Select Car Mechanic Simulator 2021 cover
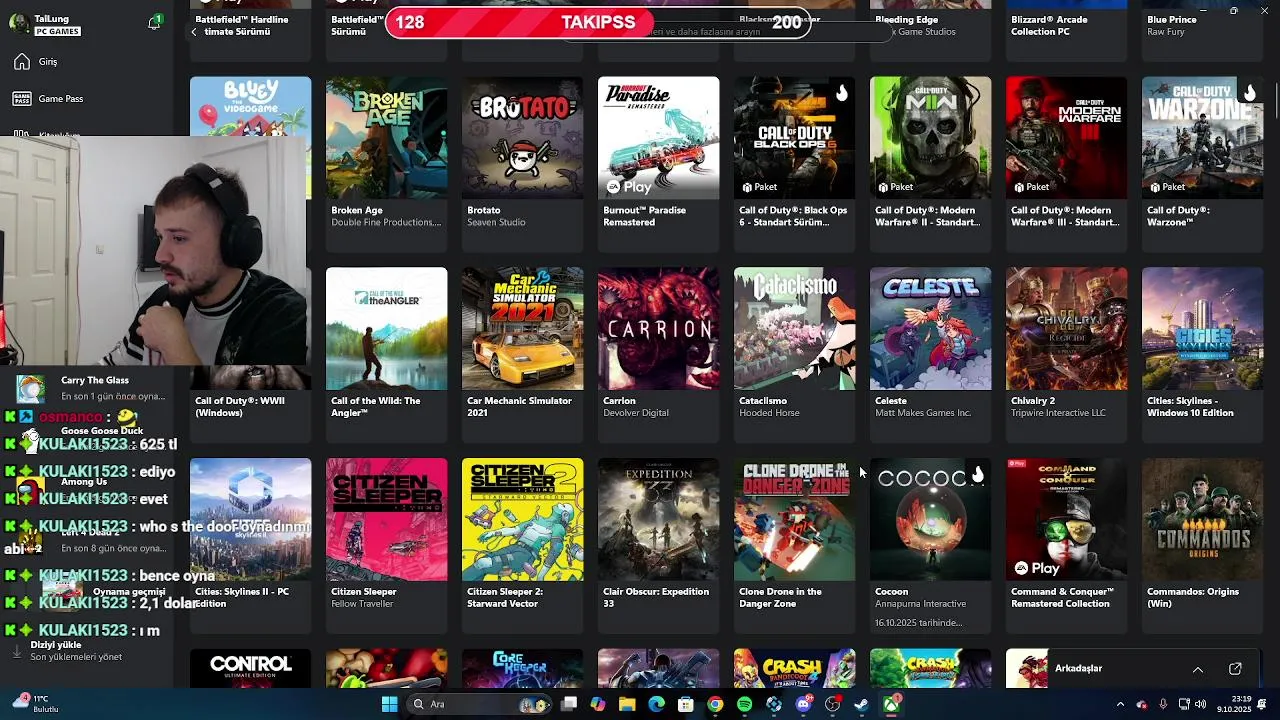This screenshot has width=1280, height=720. 522,329
